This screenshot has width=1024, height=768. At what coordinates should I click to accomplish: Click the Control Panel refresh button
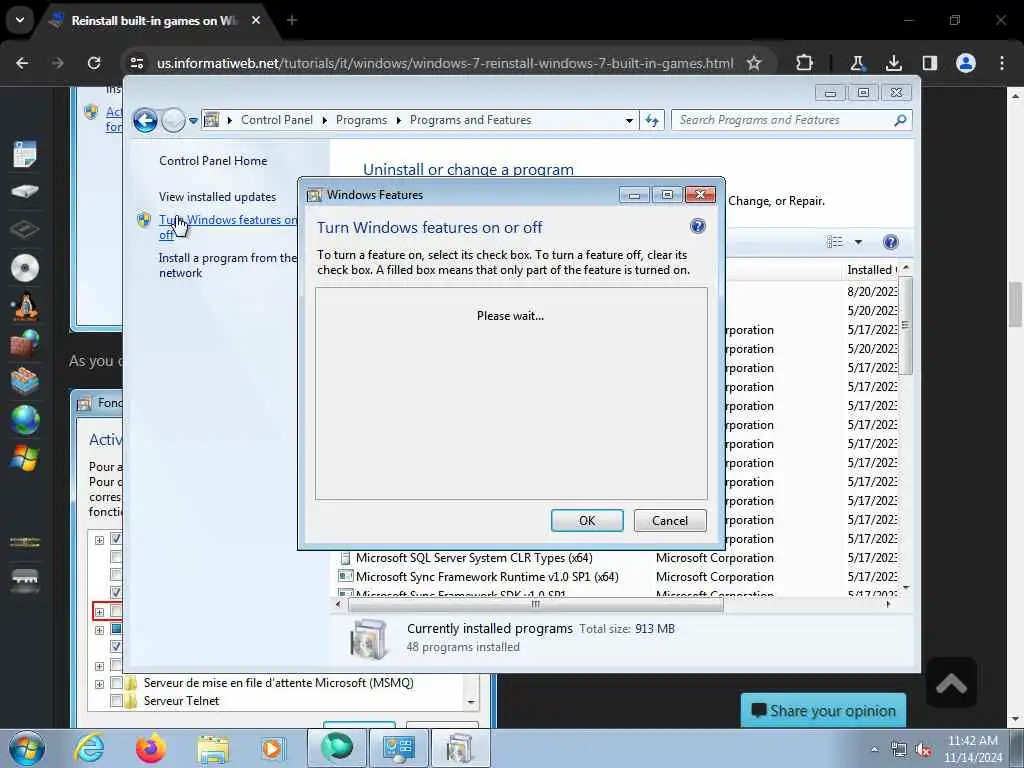point(652,120)
